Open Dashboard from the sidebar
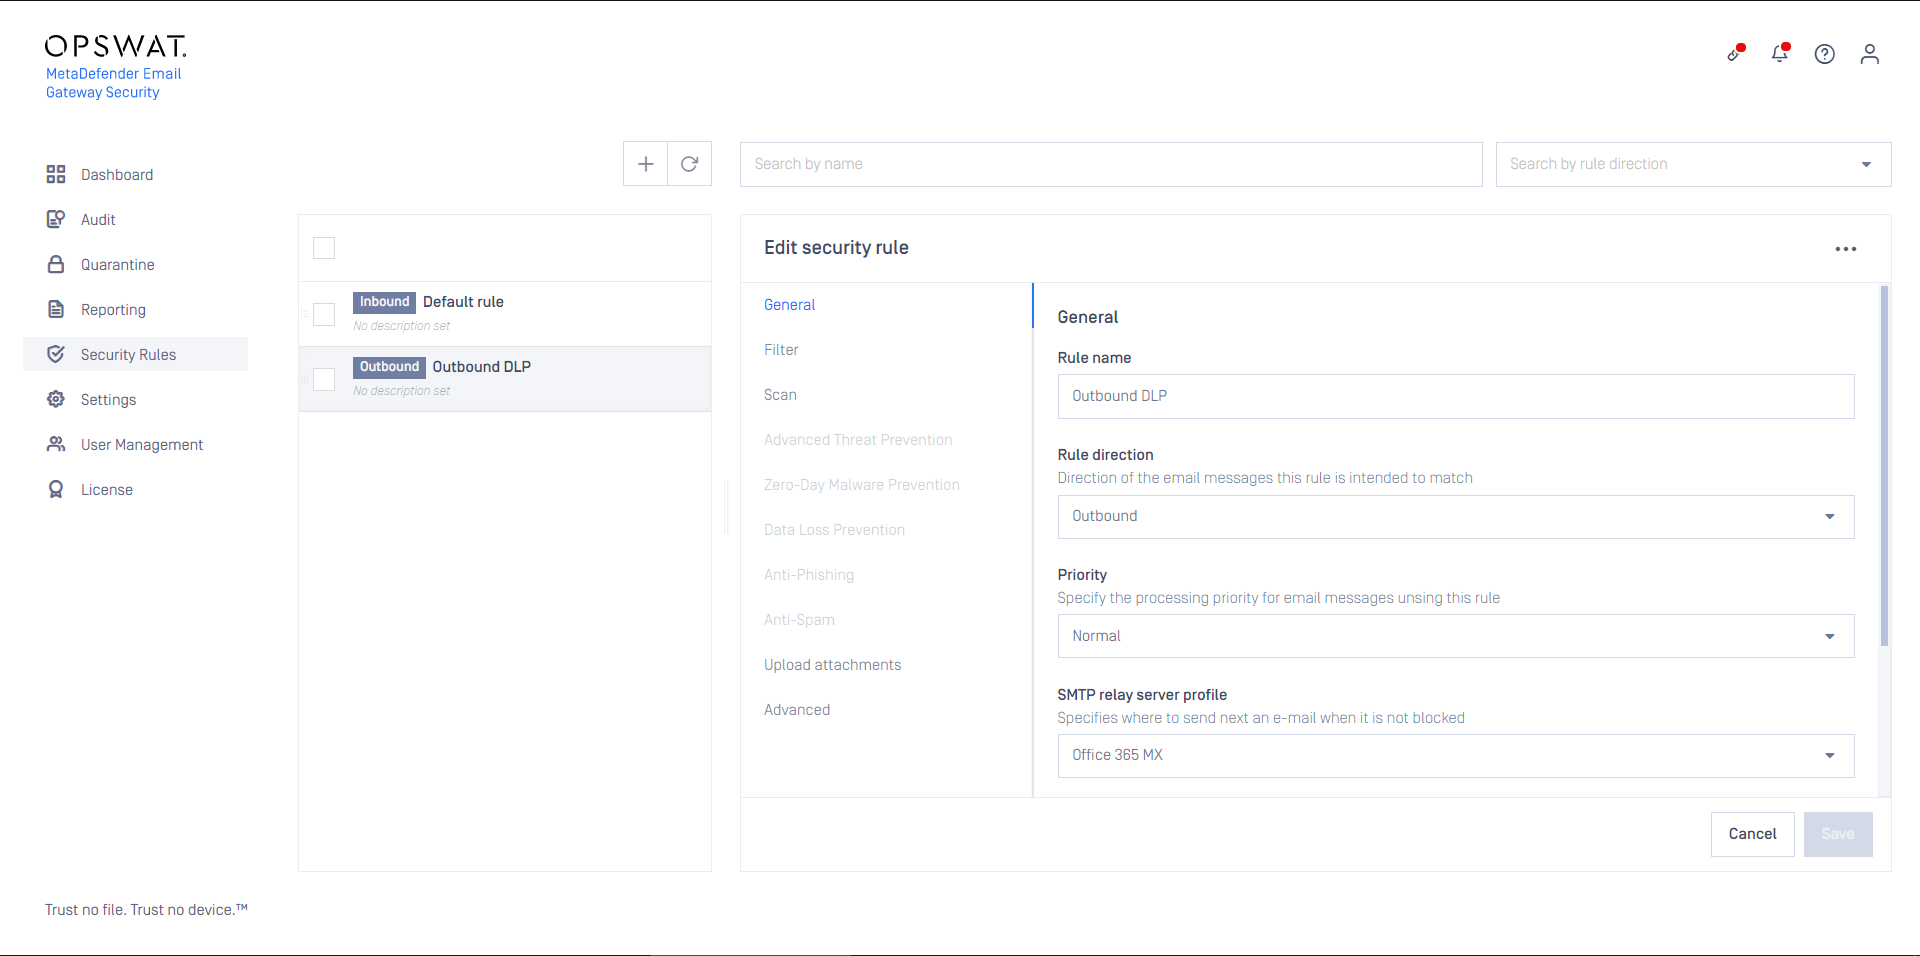 117,175
